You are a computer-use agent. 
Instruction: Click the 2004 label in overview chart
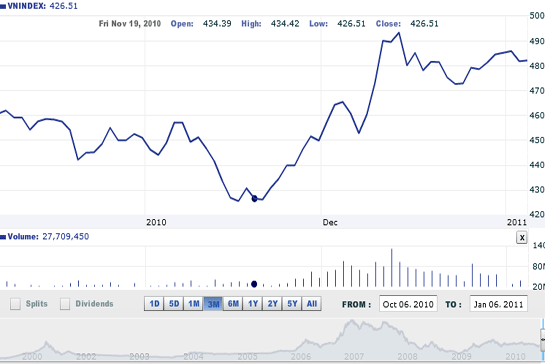(x=193, y=357)
